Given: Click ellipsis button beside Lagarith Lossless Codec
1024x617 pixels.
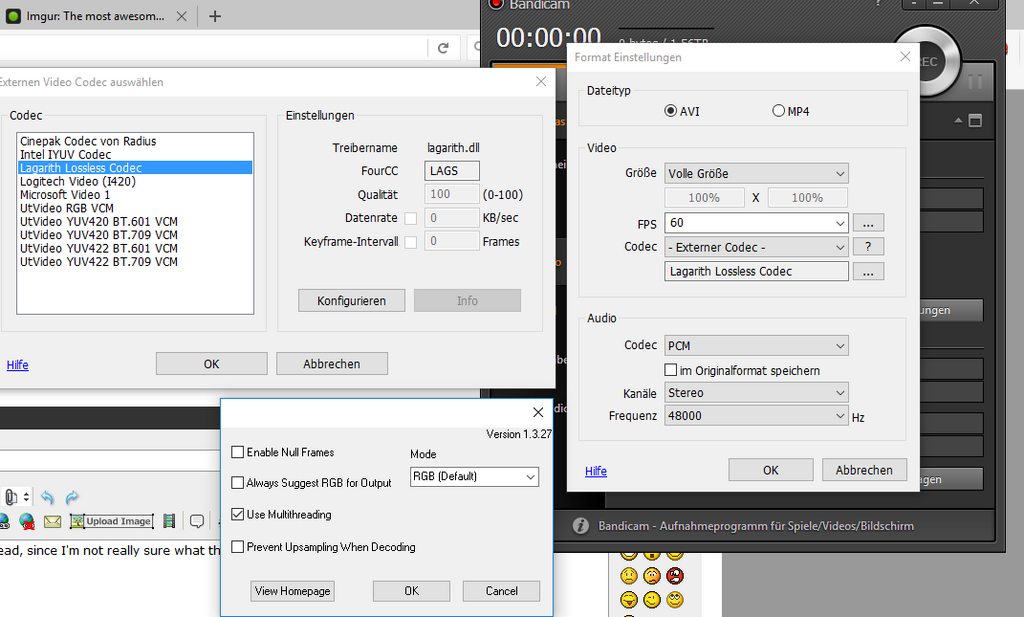Looking at the screenshot, I should click(x=869, y=272).
